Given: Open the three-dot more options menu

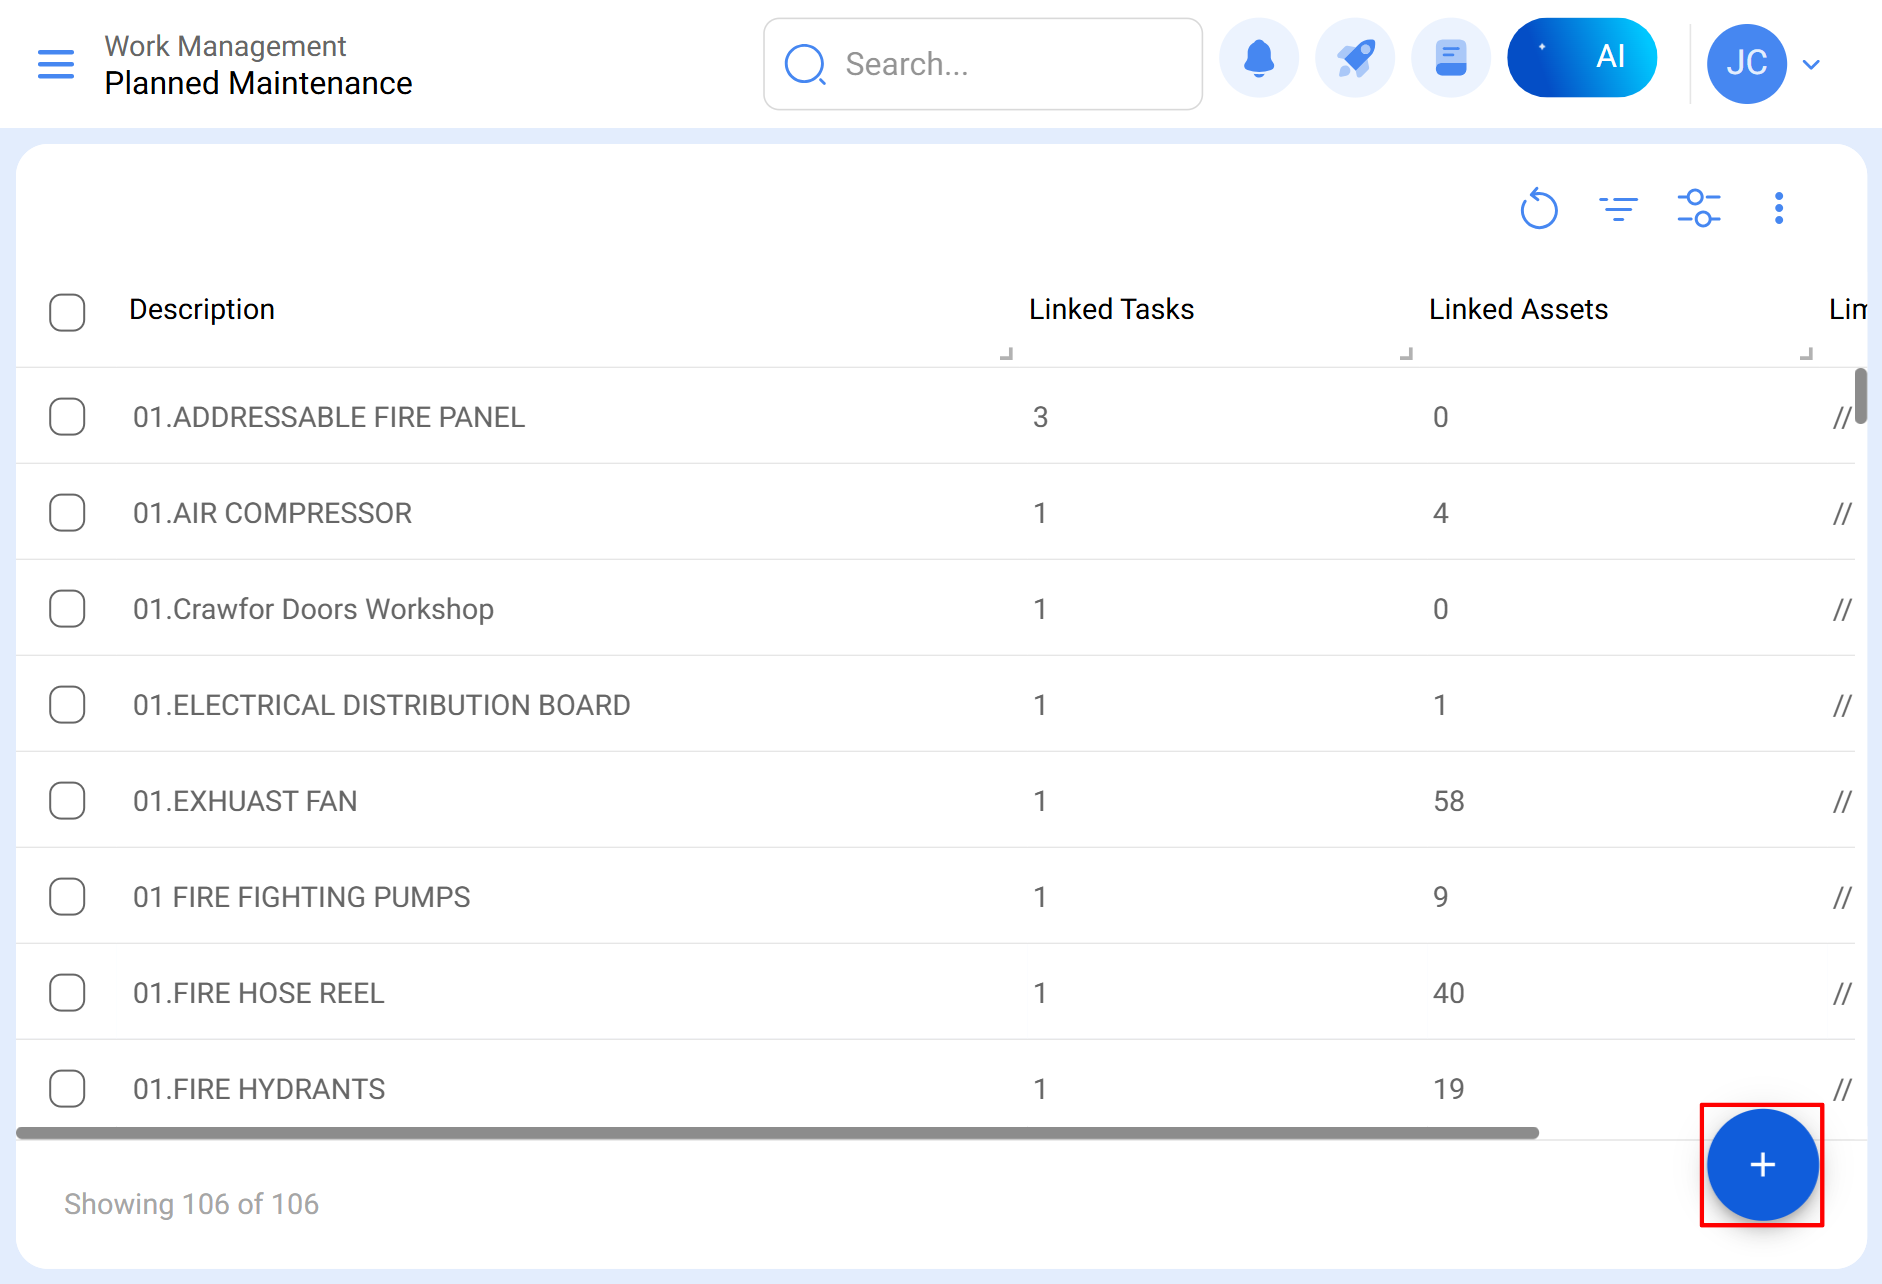Looking at the screenshot, I should [x=1778, y=209].
